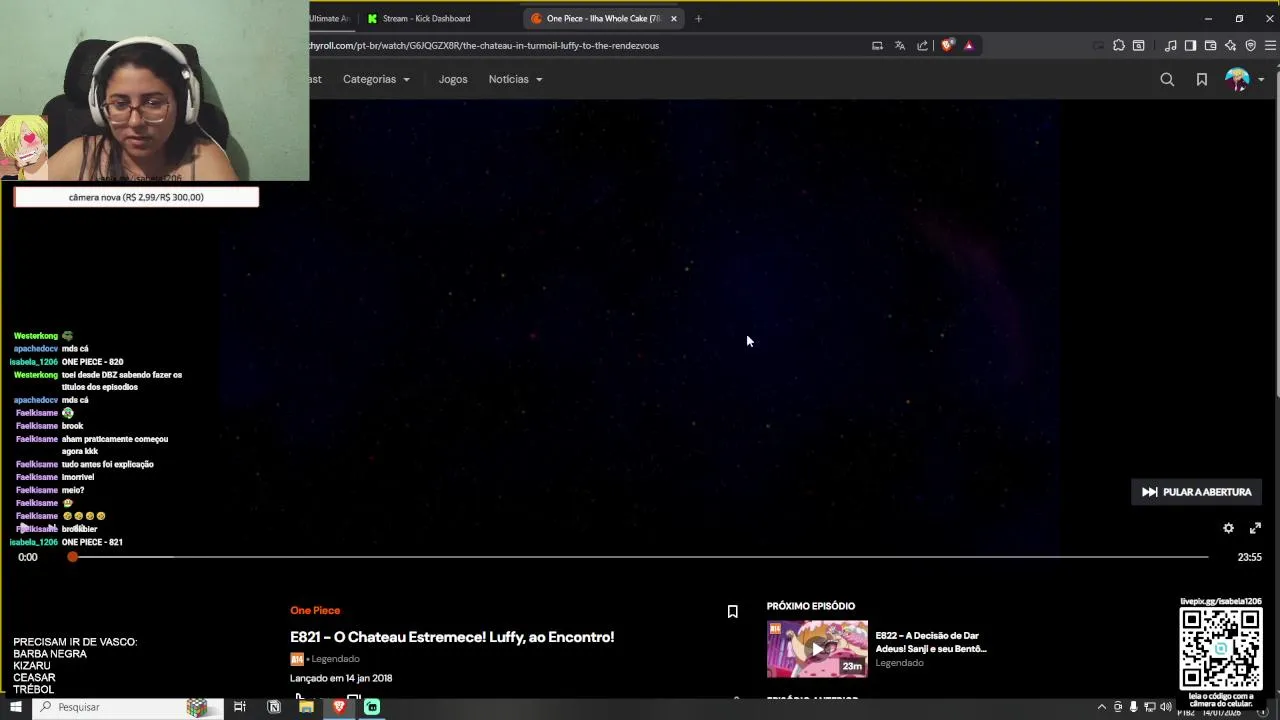Image resolution: width=1280 pixels, height=720 pixels.
Task: Open the Brave Shields lion icon
Action: coord(947,45)
